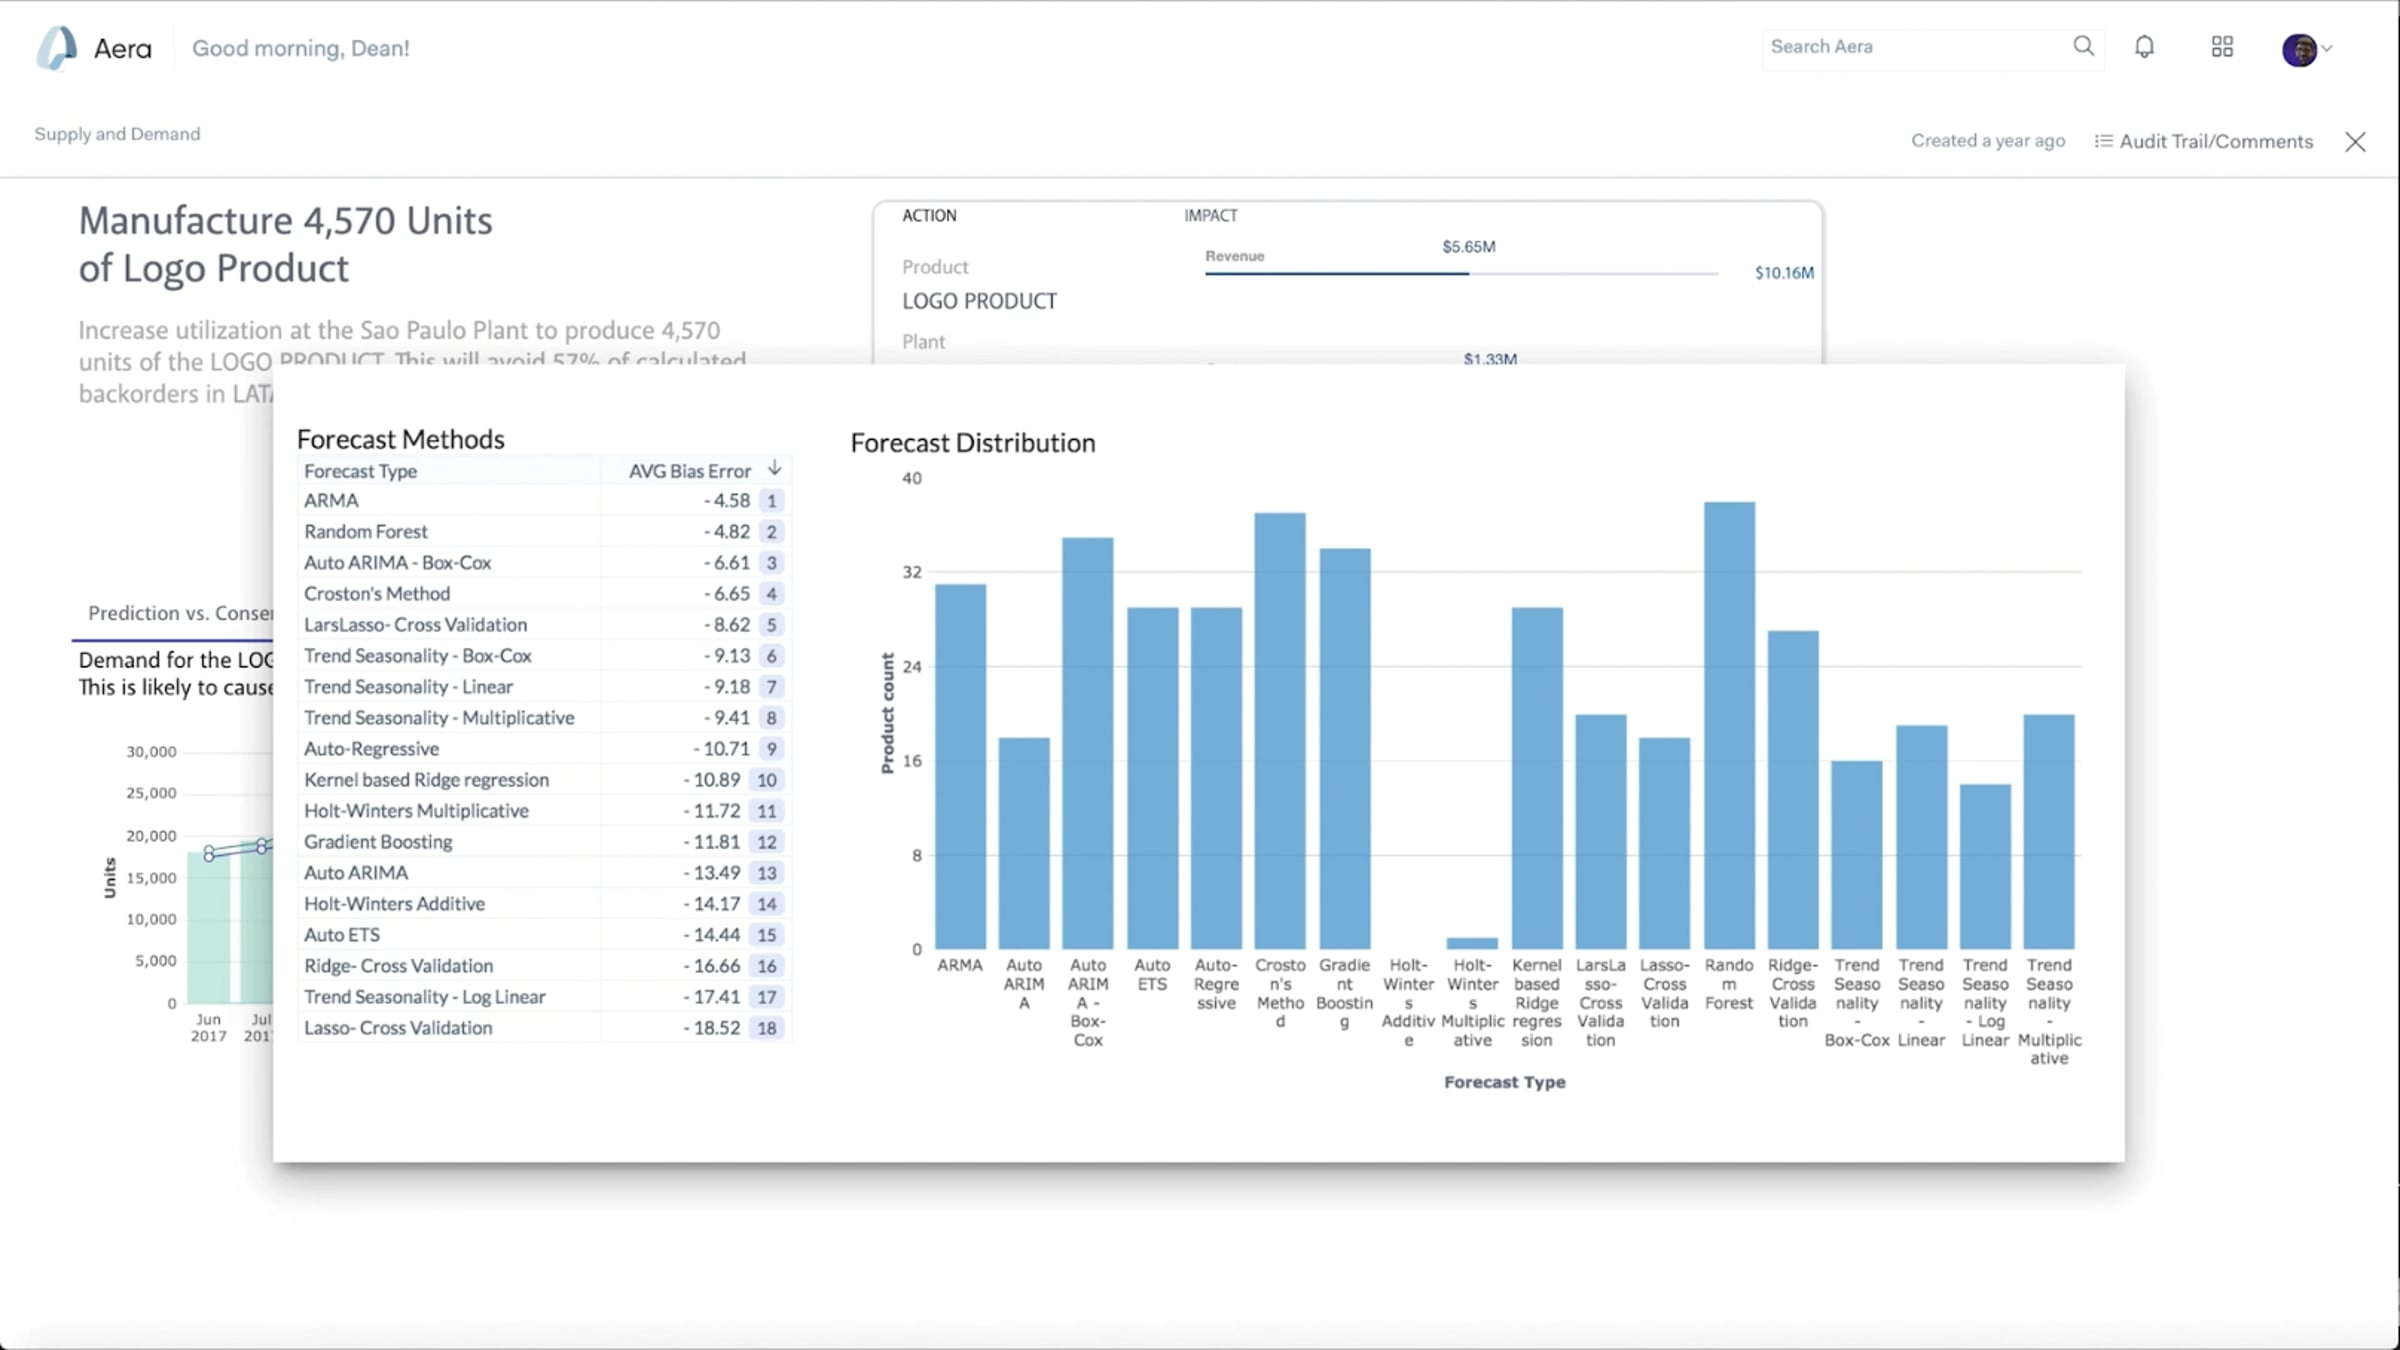
Task: Click the user profile avatar
Action: pyautogui.click(x=2298, y=49)
